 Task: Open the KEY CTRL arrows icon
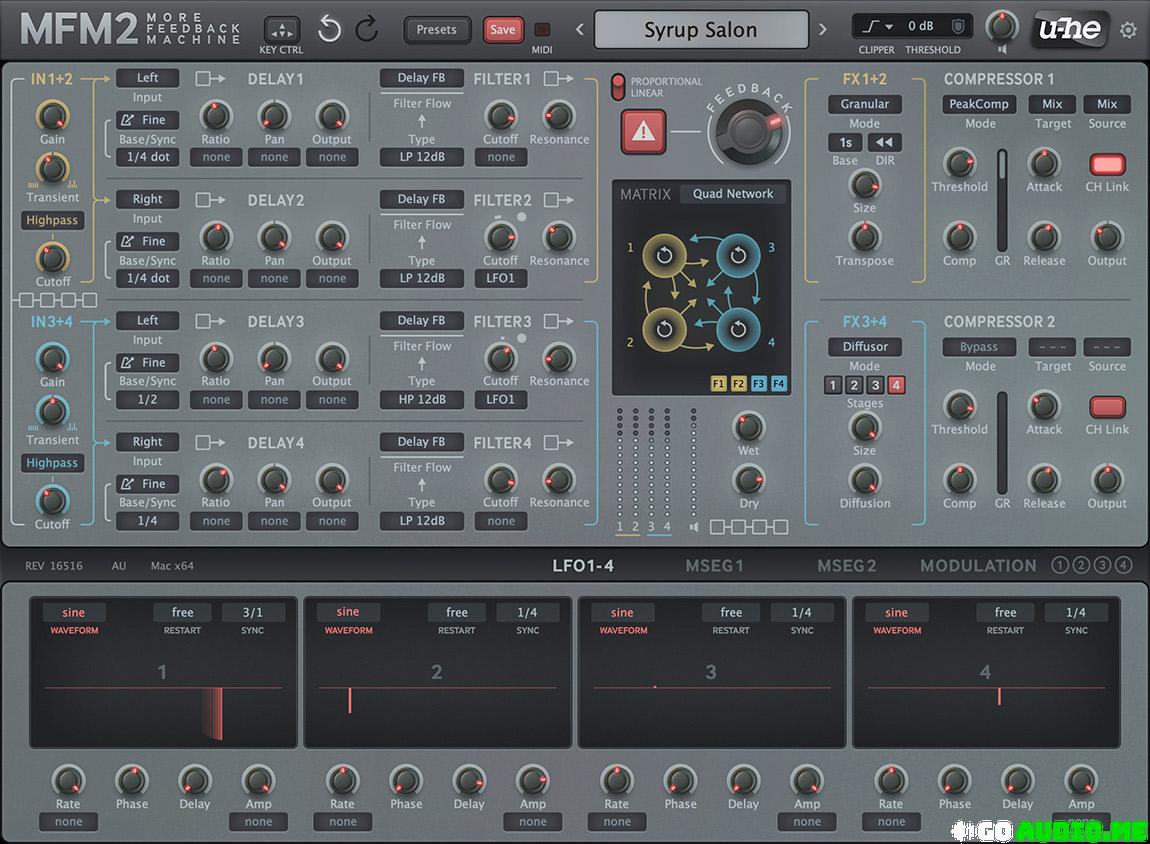coord(282,30)
